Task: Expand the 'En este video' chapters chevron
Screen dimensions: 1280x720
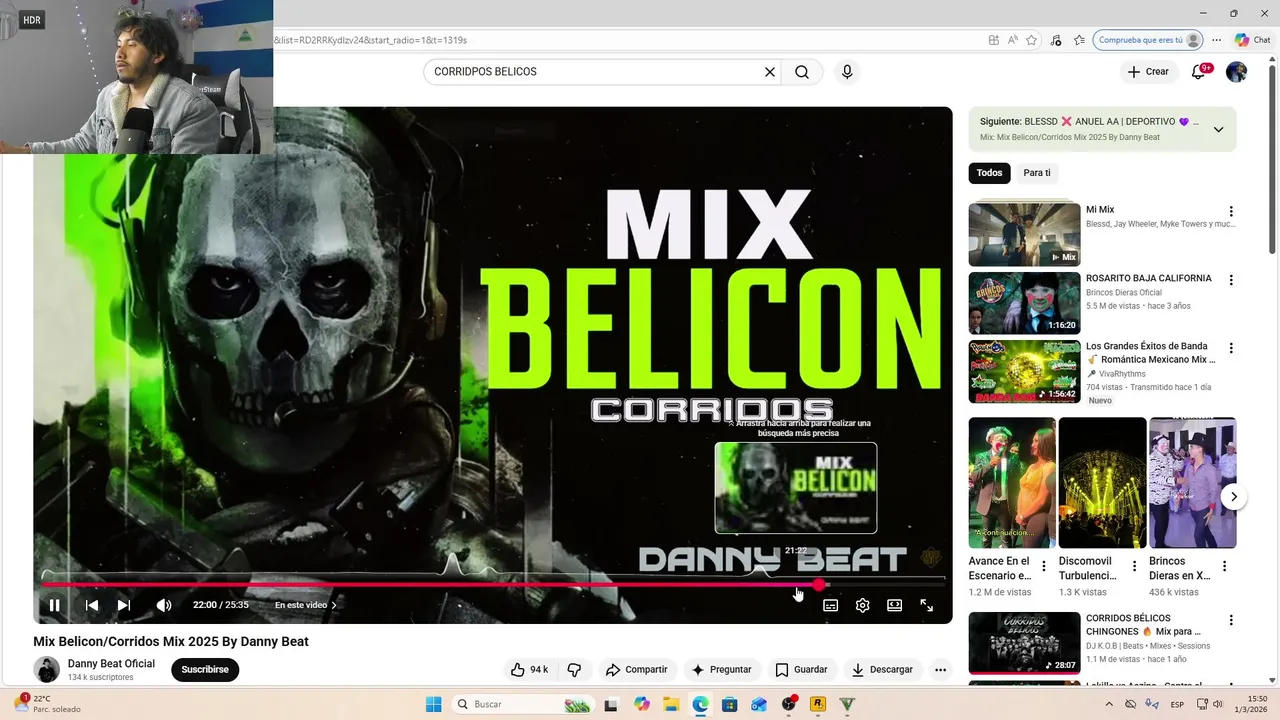Action: click(334, 605)
